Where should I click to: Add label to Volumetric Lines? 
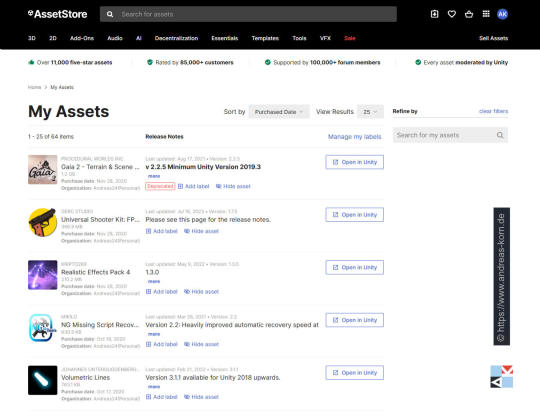pyautogui.click(x=162, y=397)
